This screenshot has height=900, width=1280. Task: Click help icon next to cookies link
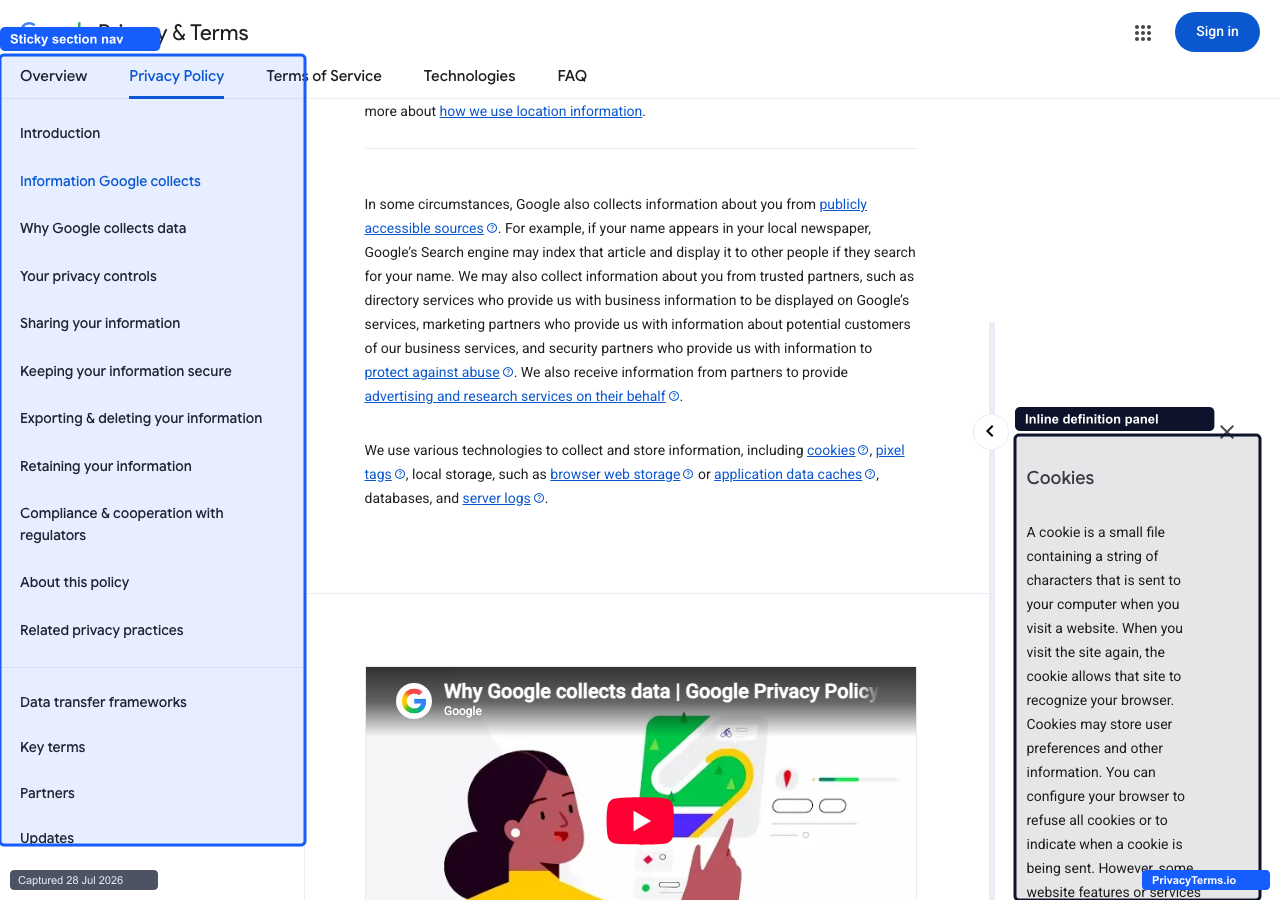click(863, 450)
